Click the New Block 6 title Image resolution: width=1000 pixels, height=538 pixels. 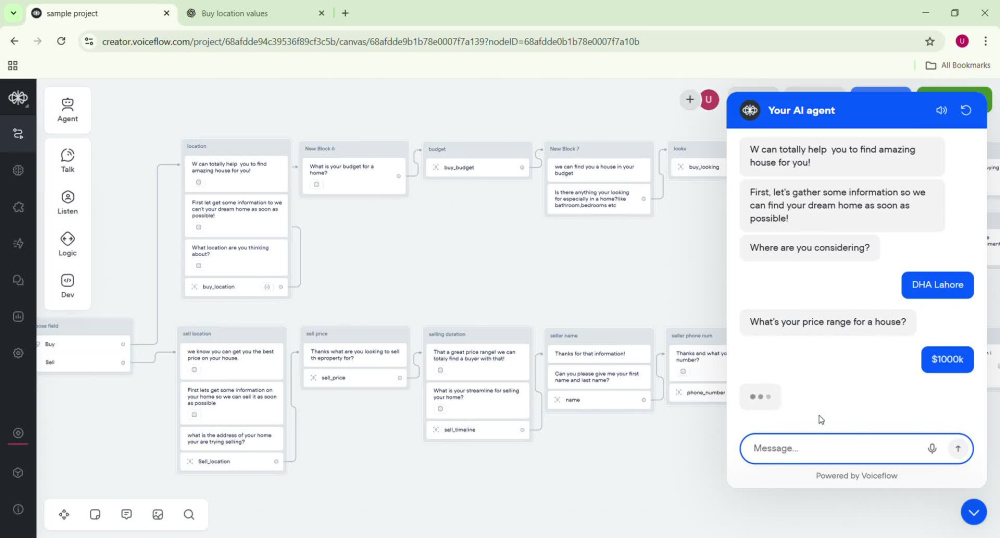click(320, 149)
